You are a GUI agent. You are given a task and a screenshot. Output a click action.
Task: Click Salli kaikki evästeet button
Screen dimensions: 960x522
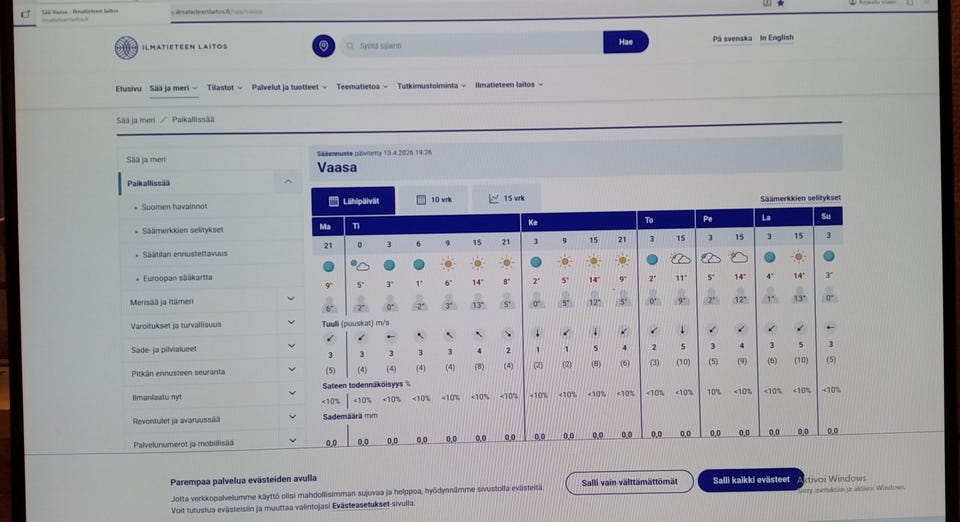[x=750, y=480]
